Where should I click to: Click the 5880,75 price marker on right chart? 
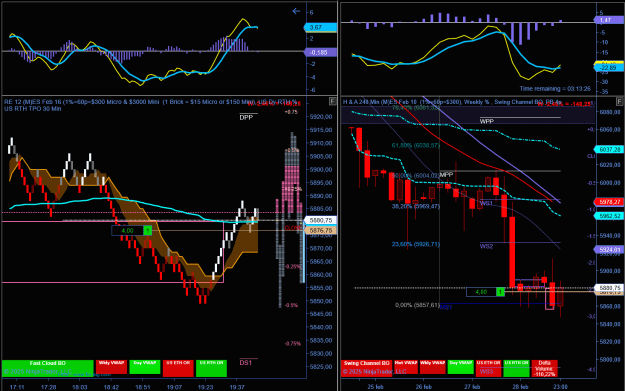609,287
